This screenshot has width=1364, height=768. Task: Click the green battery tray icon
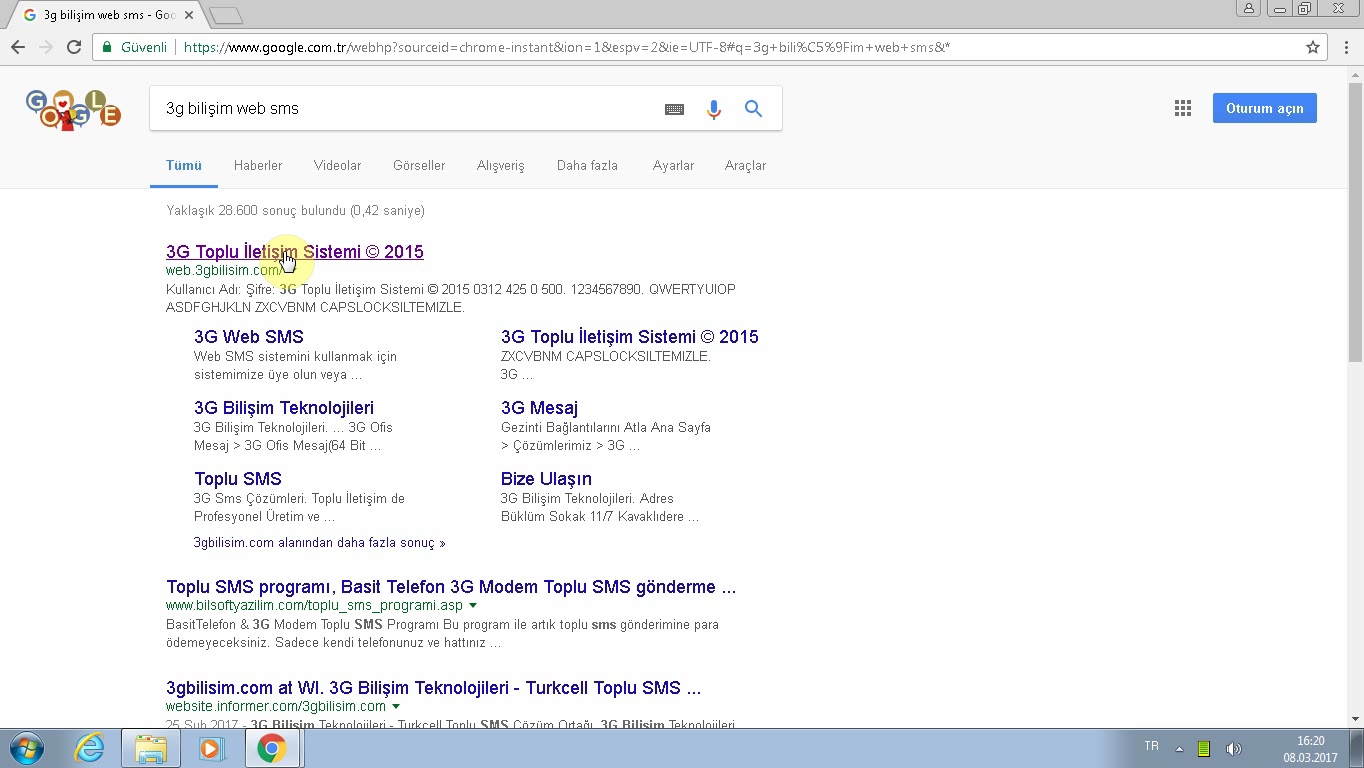1204,749
